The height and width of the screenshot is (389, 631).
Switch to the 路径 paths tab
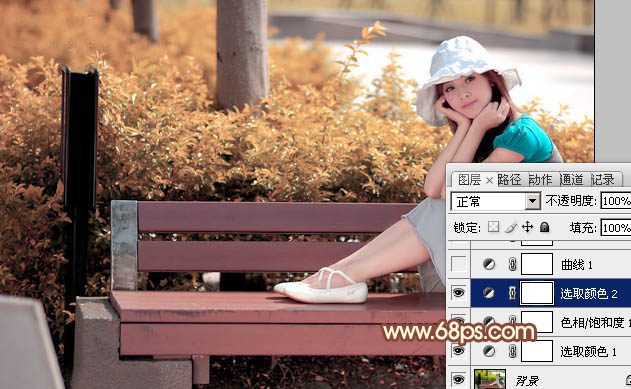point(509,179)
